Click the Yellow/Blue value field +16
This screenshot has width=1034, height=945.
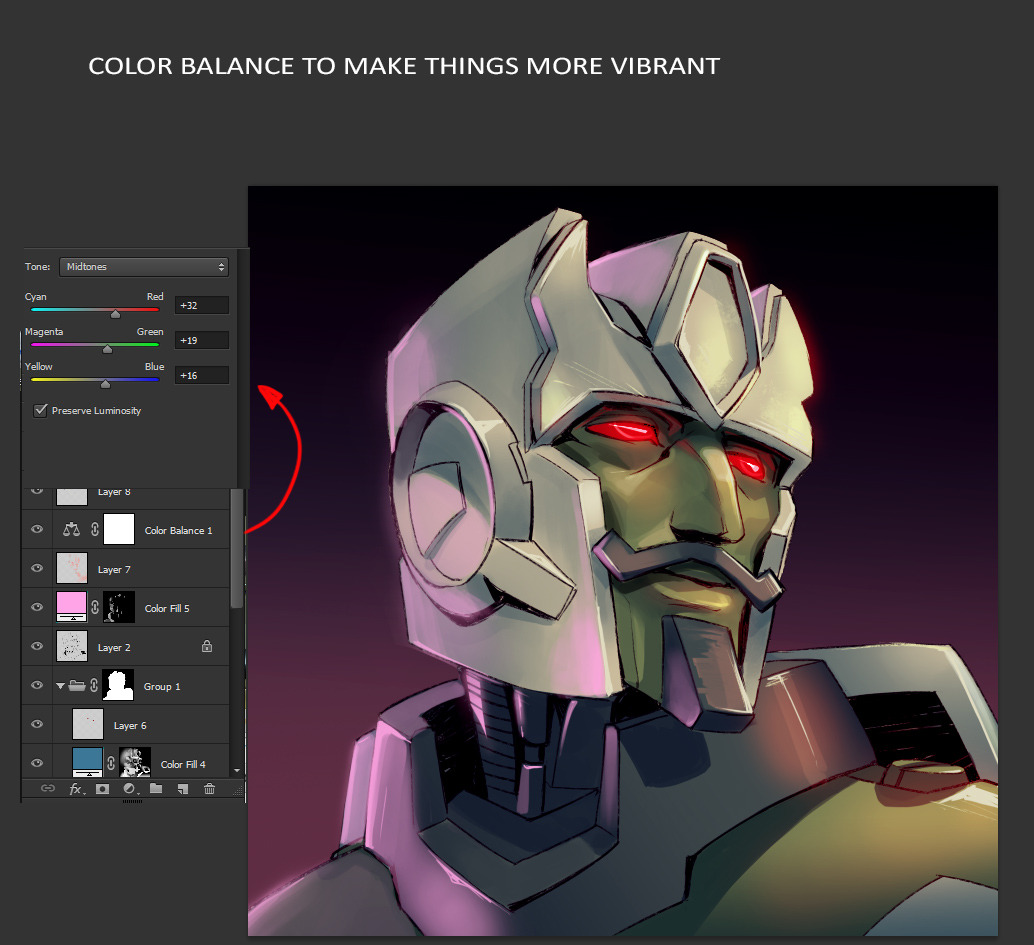(202, 375)
